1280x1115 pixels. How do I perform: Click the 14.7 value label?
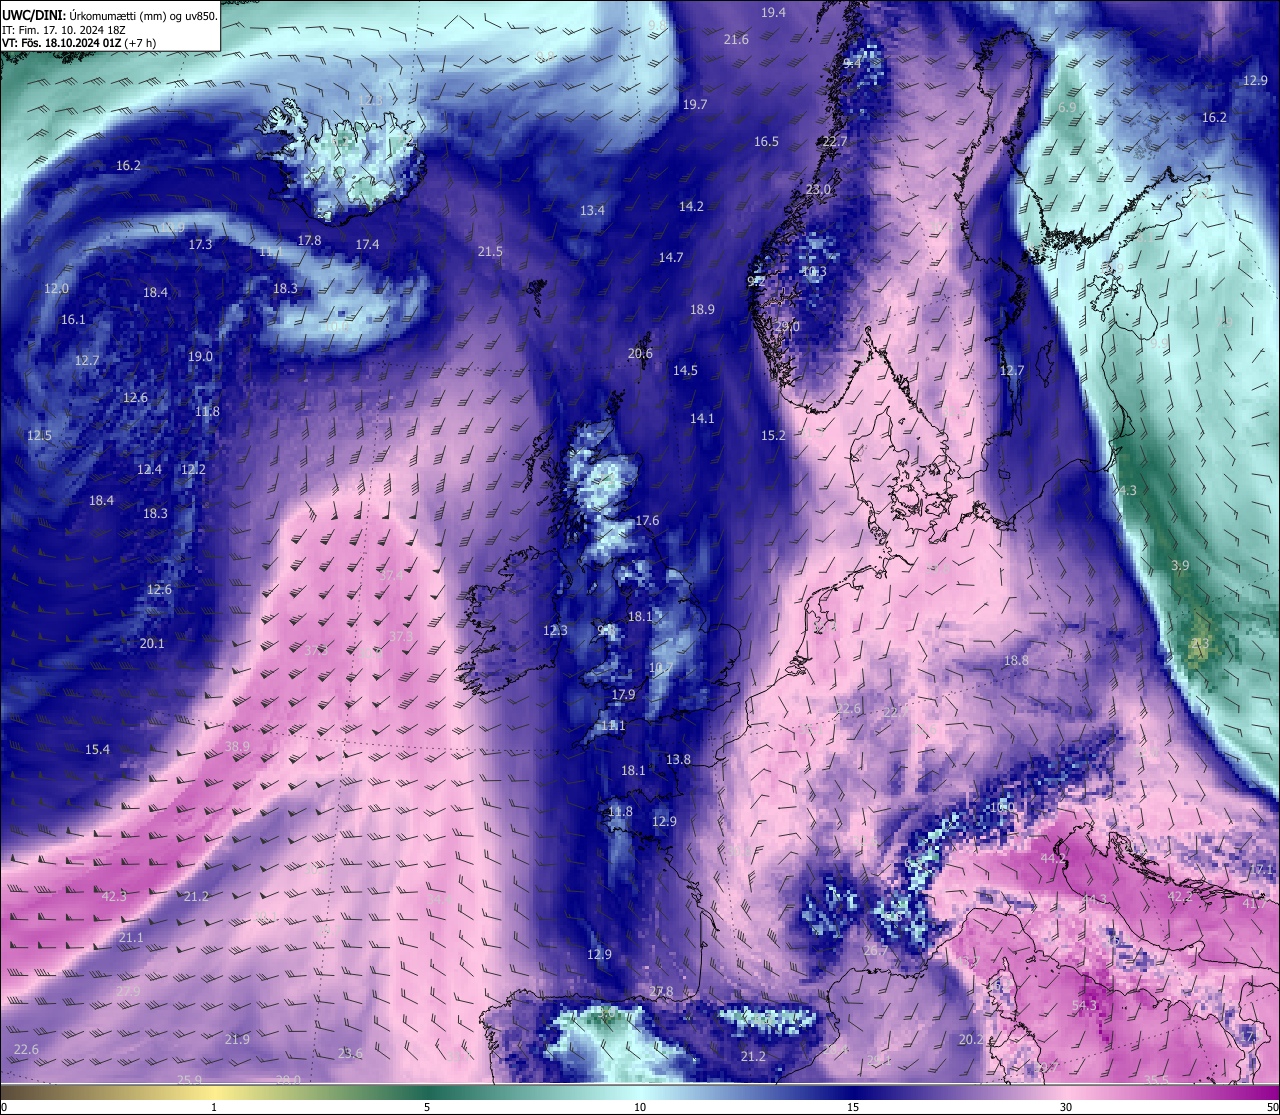[x=671, y=257]
